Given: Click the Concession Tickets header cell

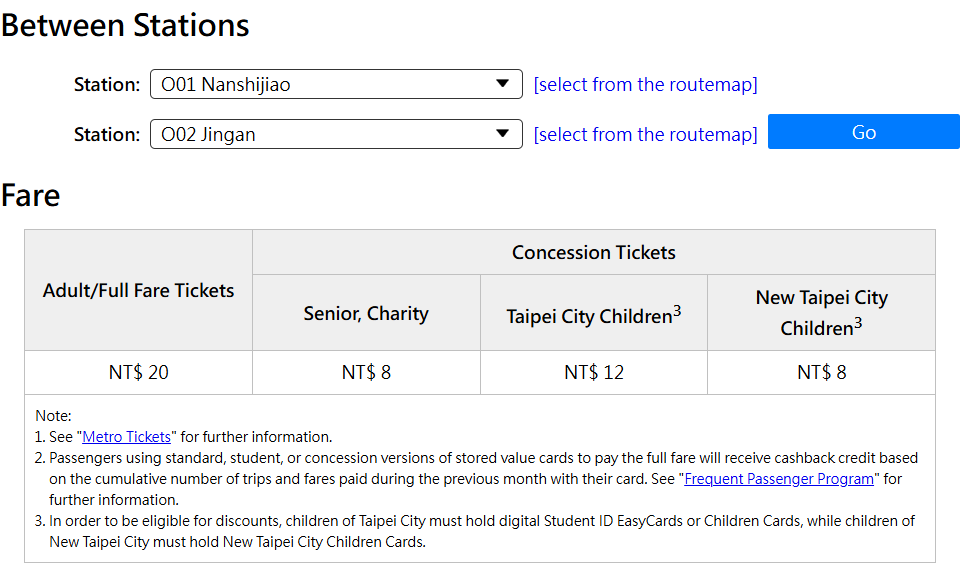Looking at the screenshot, I should (594, 253).
